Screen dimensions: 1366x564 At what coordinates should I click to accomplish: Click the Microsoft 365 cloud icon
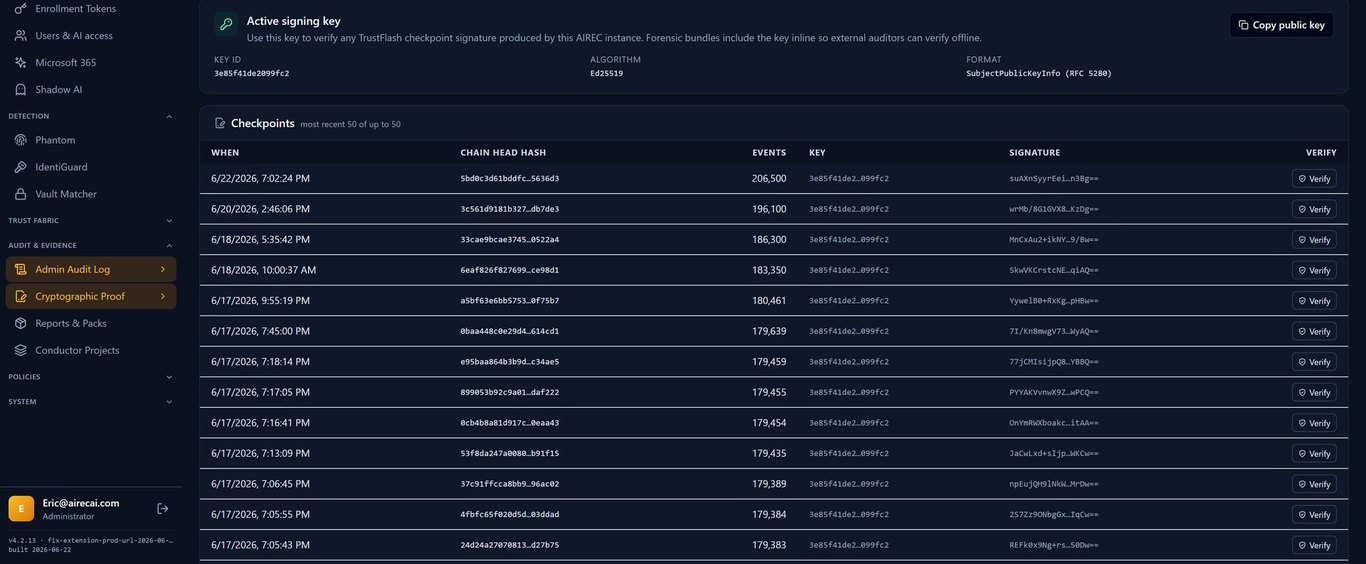pos(21,62)
